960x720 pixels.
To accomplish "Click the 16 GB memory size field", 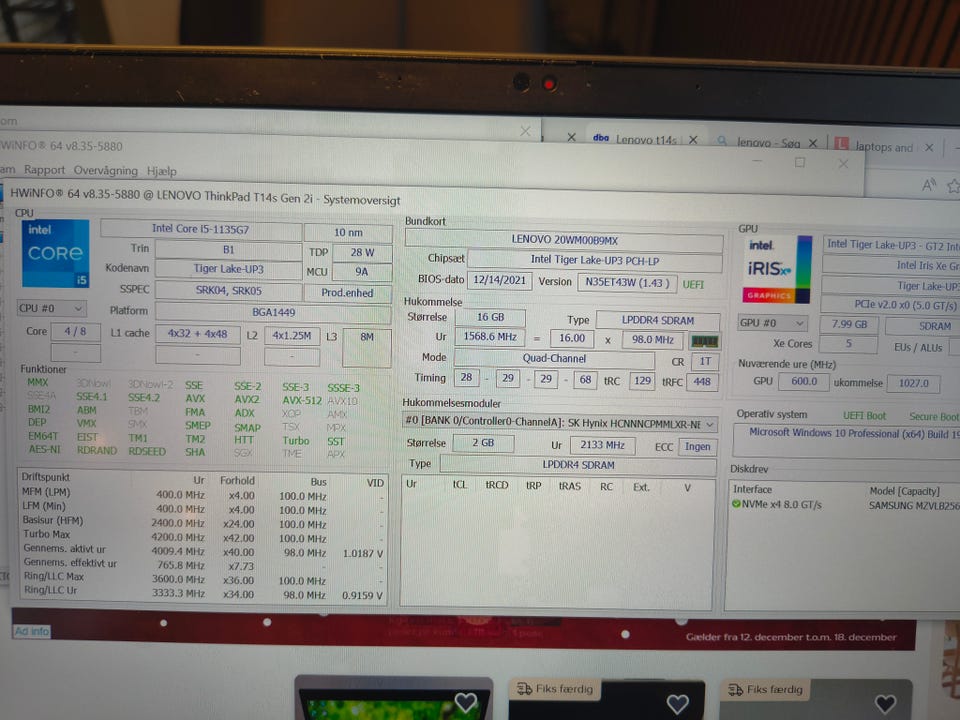I will [x=490, y=317].
